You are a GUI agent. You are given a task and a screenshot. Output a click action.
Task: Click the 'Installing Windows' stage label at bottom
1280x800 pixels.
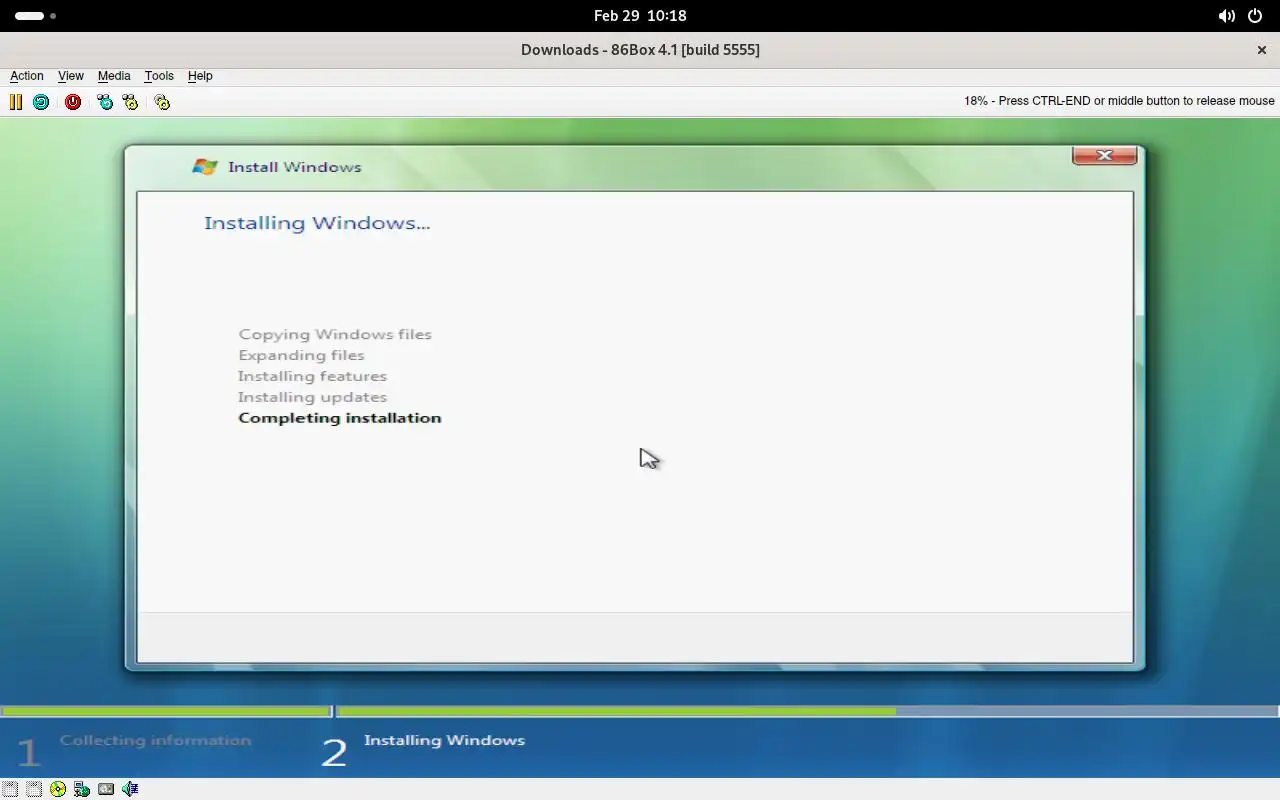tap(444, 740)
